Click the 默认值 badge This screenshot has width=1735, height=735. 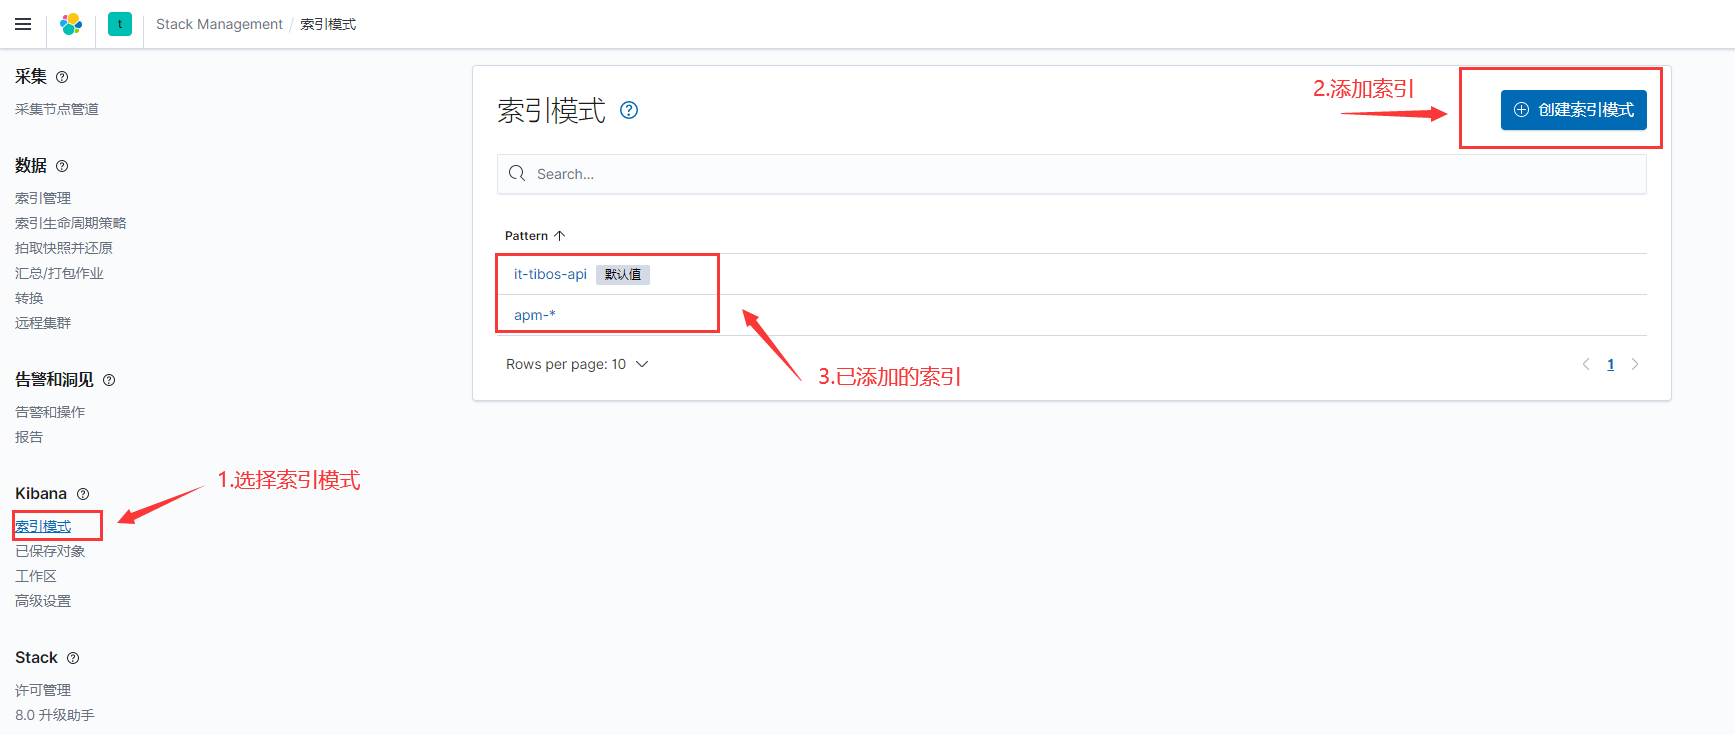click(623, 275)
